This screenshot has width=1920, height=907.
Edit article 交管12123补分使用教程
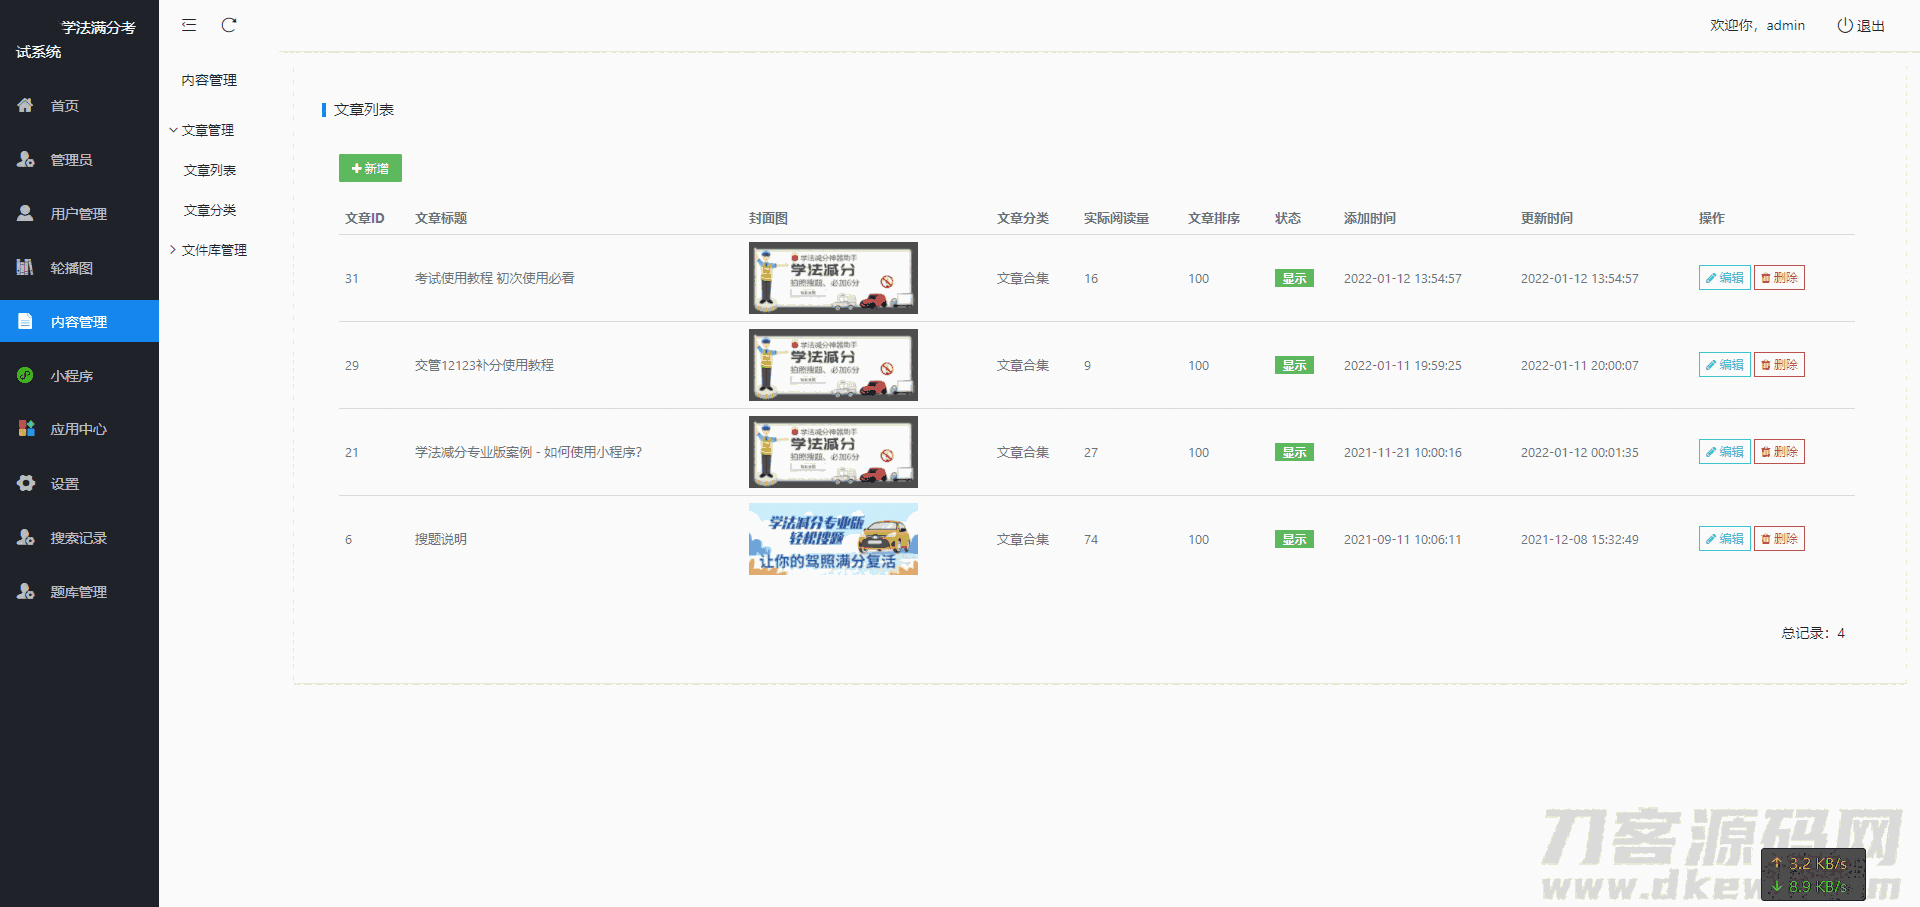click(1724, 365)
